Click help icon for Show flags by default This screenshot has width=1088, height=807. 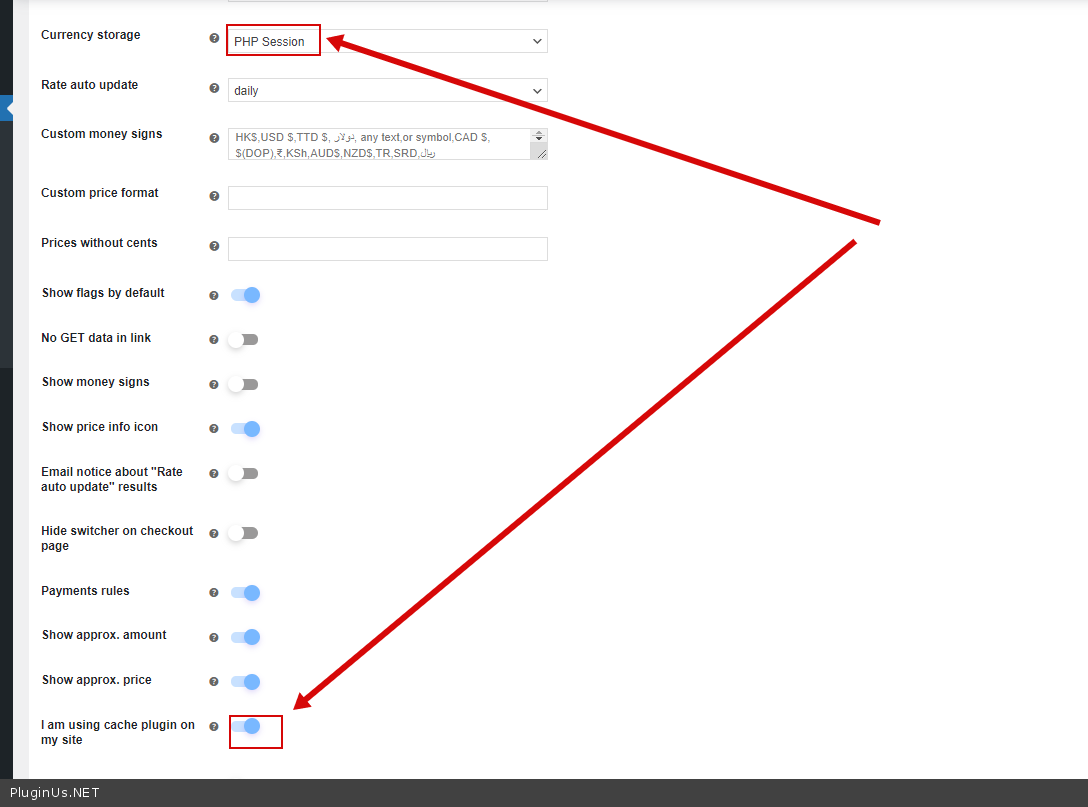pos(214,296)
